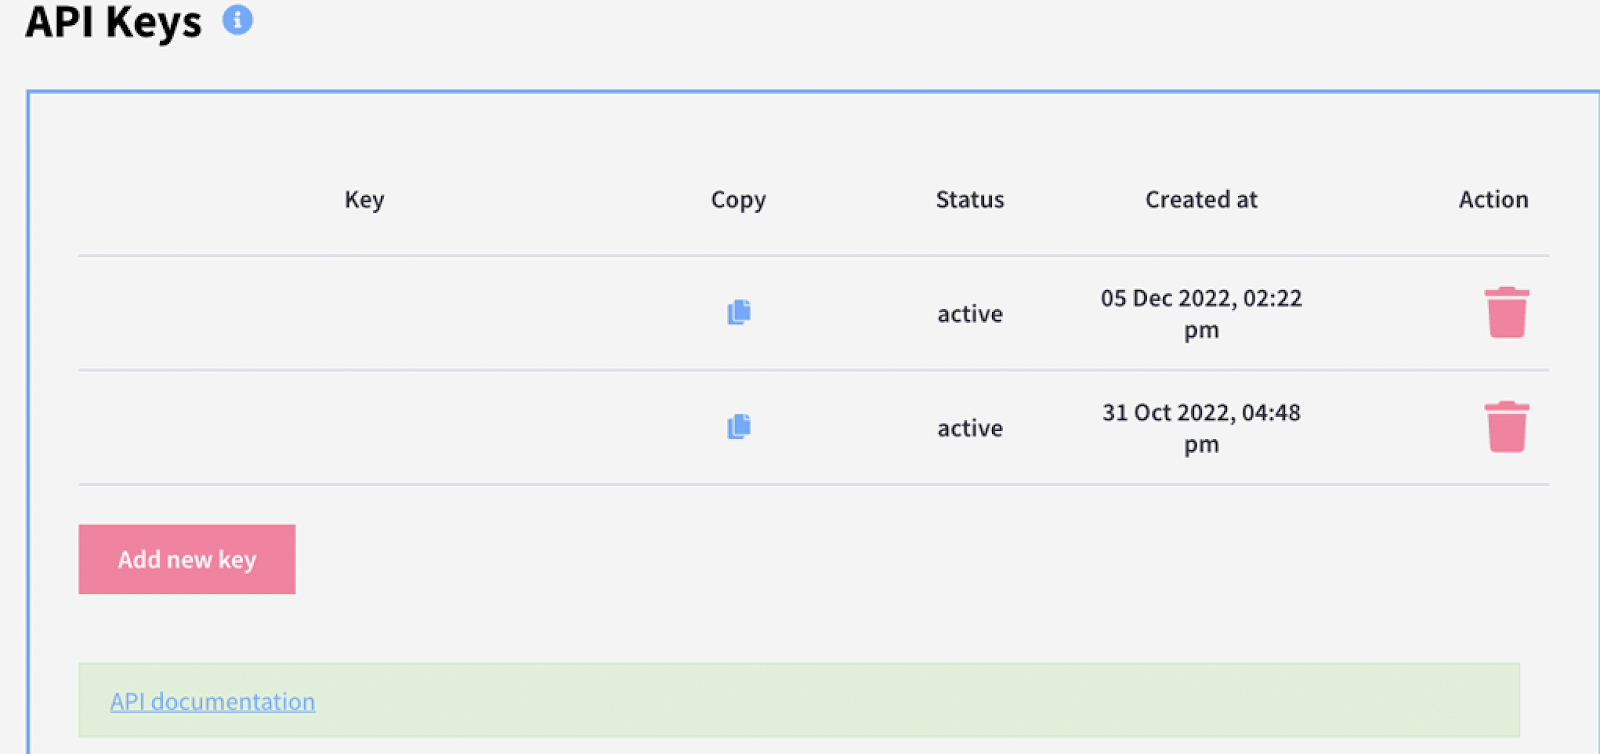Click the Action column header
Viewport: 1600px width, 754px height.
pos(1493,200)
